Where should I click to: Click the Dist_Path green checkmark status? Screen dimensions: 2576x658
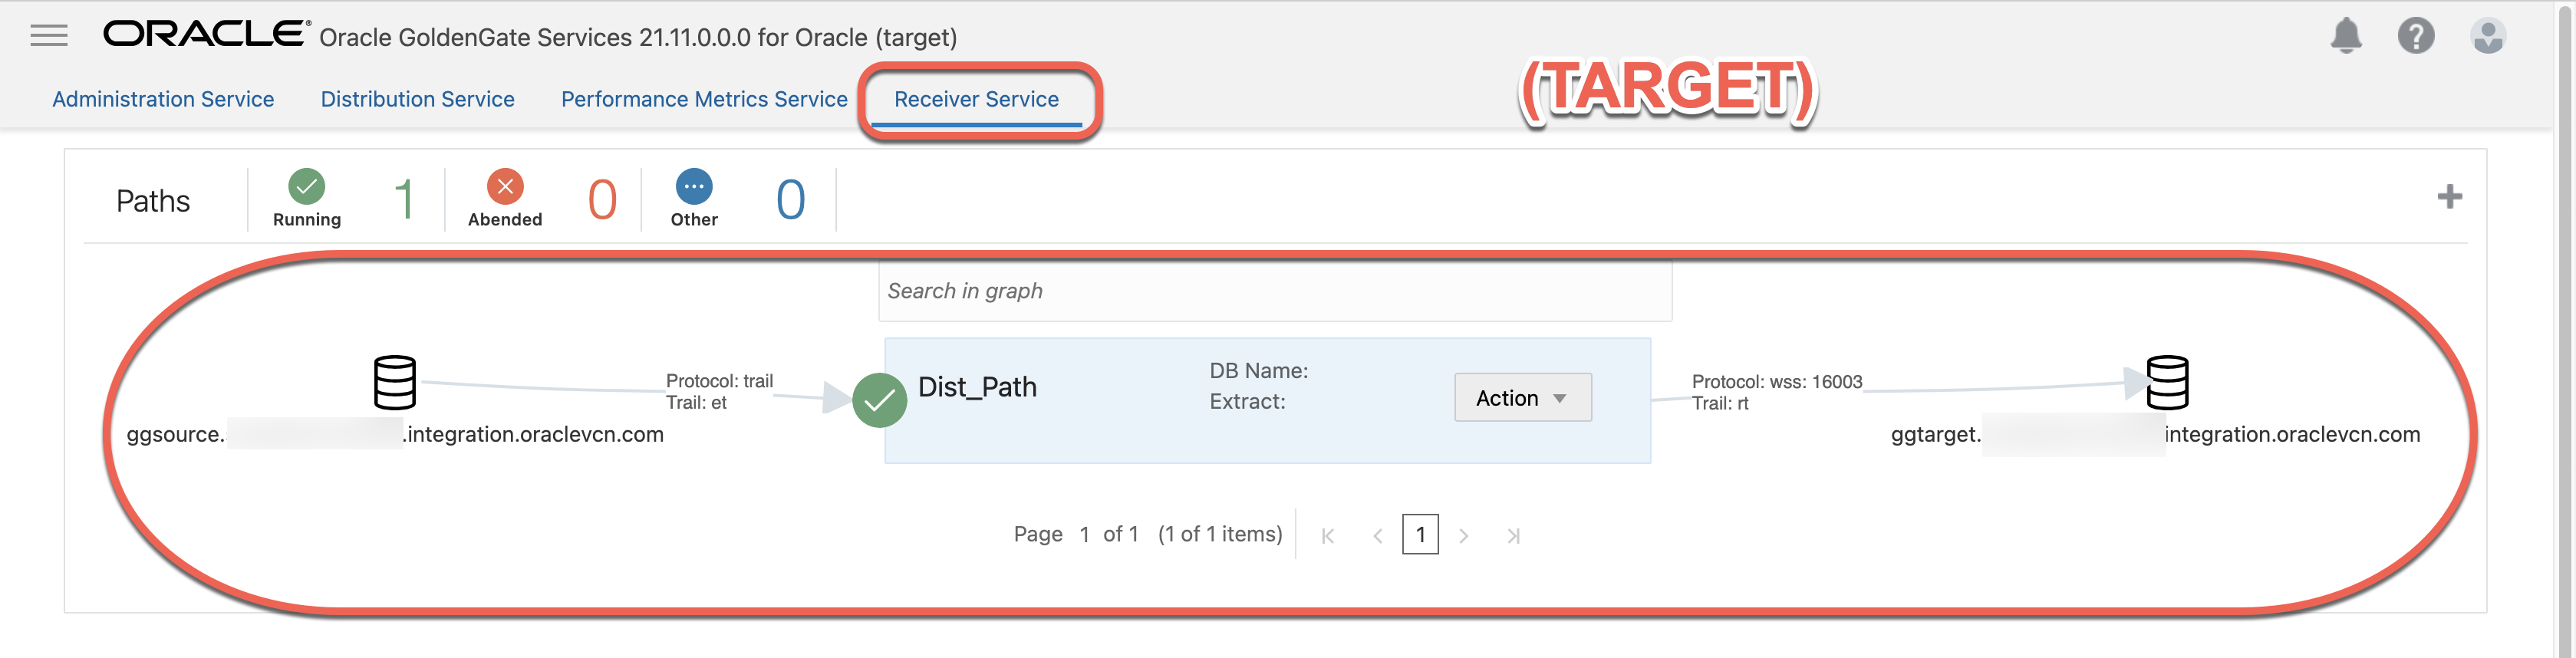(879, 400)
